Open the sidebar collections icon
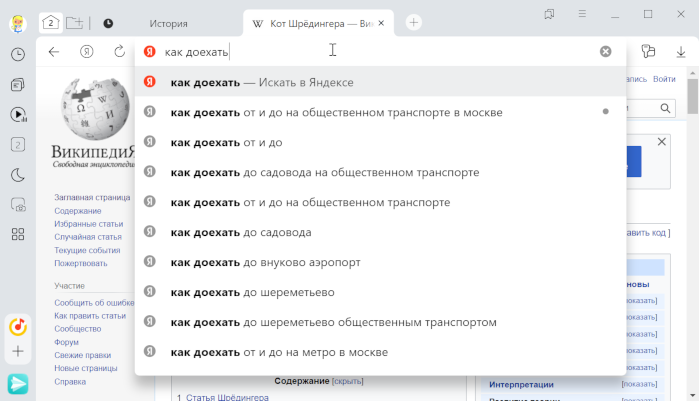This screenshot has width=699, height=401. click(x=18, y=85)
